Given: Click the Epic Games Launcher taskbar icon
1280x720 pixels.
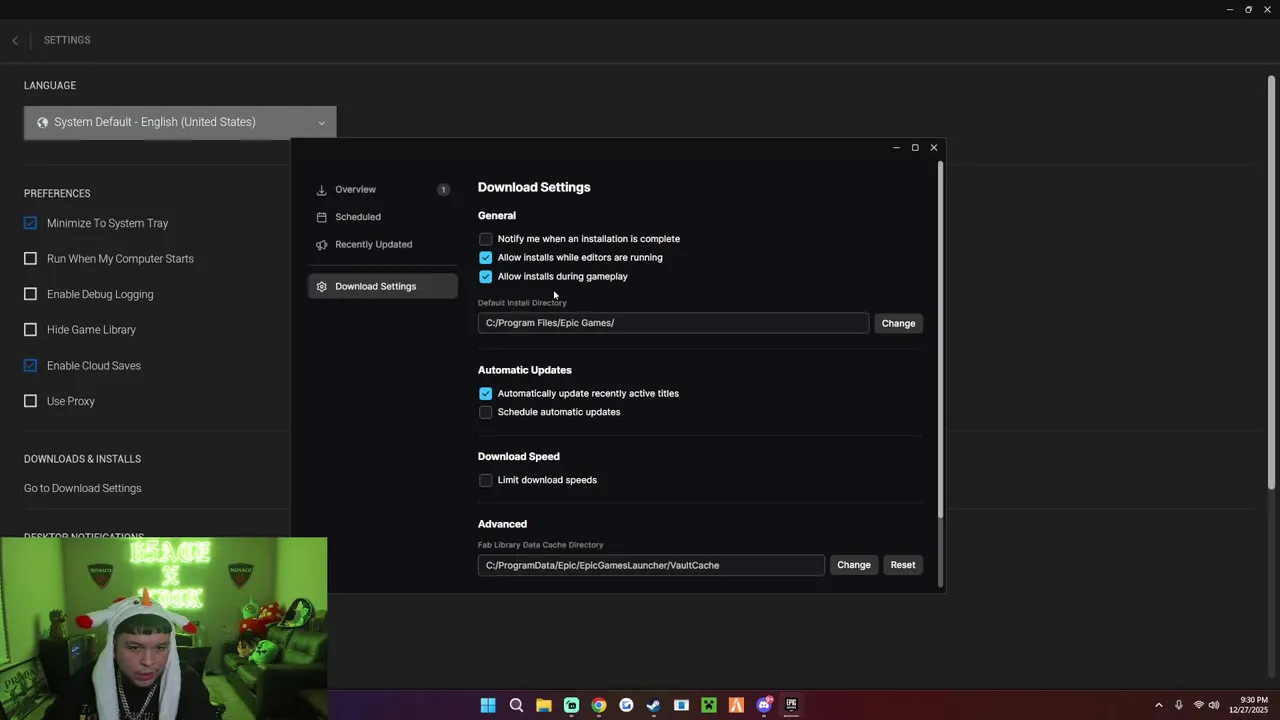Looking at the screenshot, I should (x=791, y=705).
